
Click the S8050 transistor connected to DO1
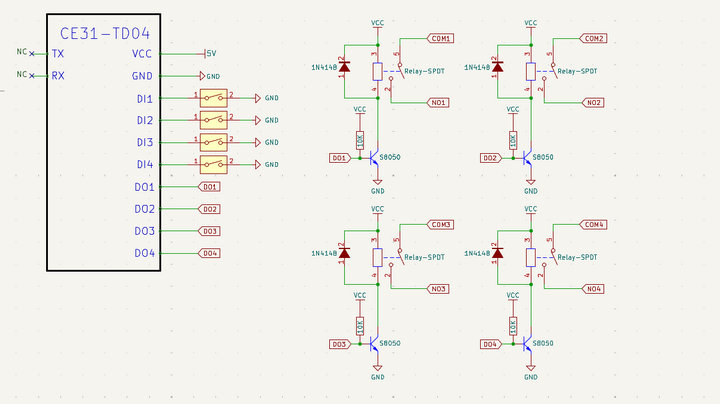[x=374, y=158]
